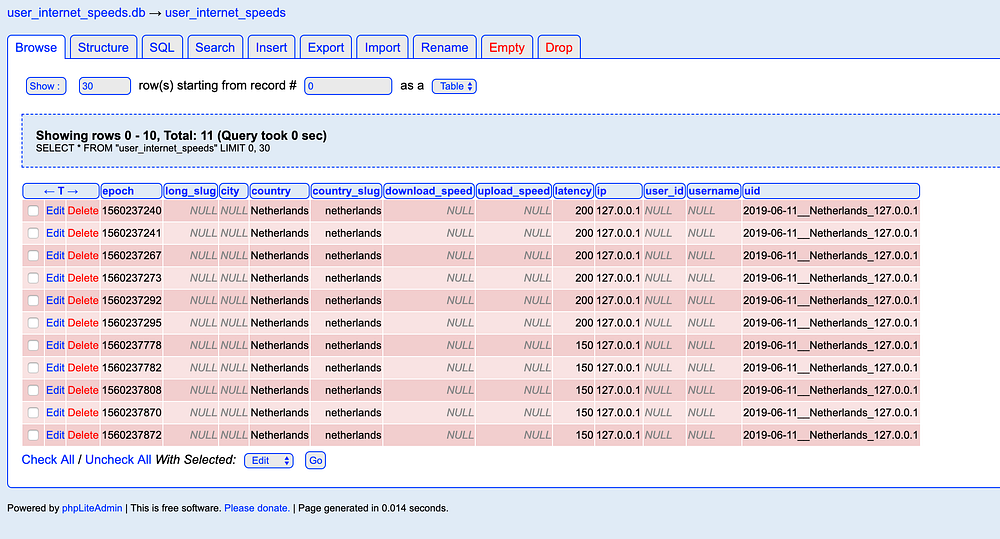Delete the row with epoch 1560237273
This screenshot has height=539, width=1000.
[x=83, y=278]
